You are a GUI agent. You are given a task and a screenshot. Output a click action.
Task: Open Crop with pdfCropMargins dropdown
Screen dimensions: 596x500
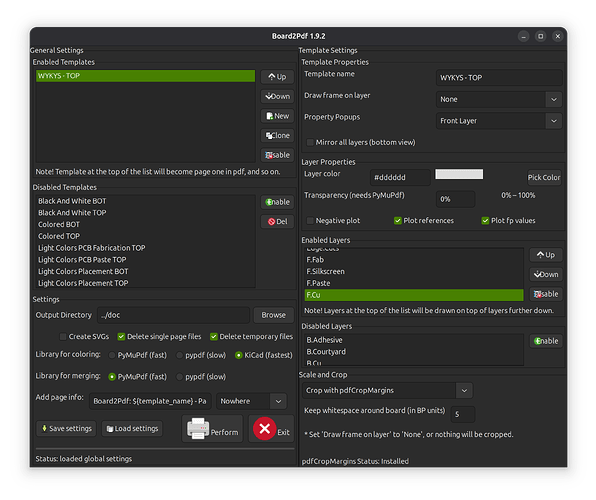387,390
